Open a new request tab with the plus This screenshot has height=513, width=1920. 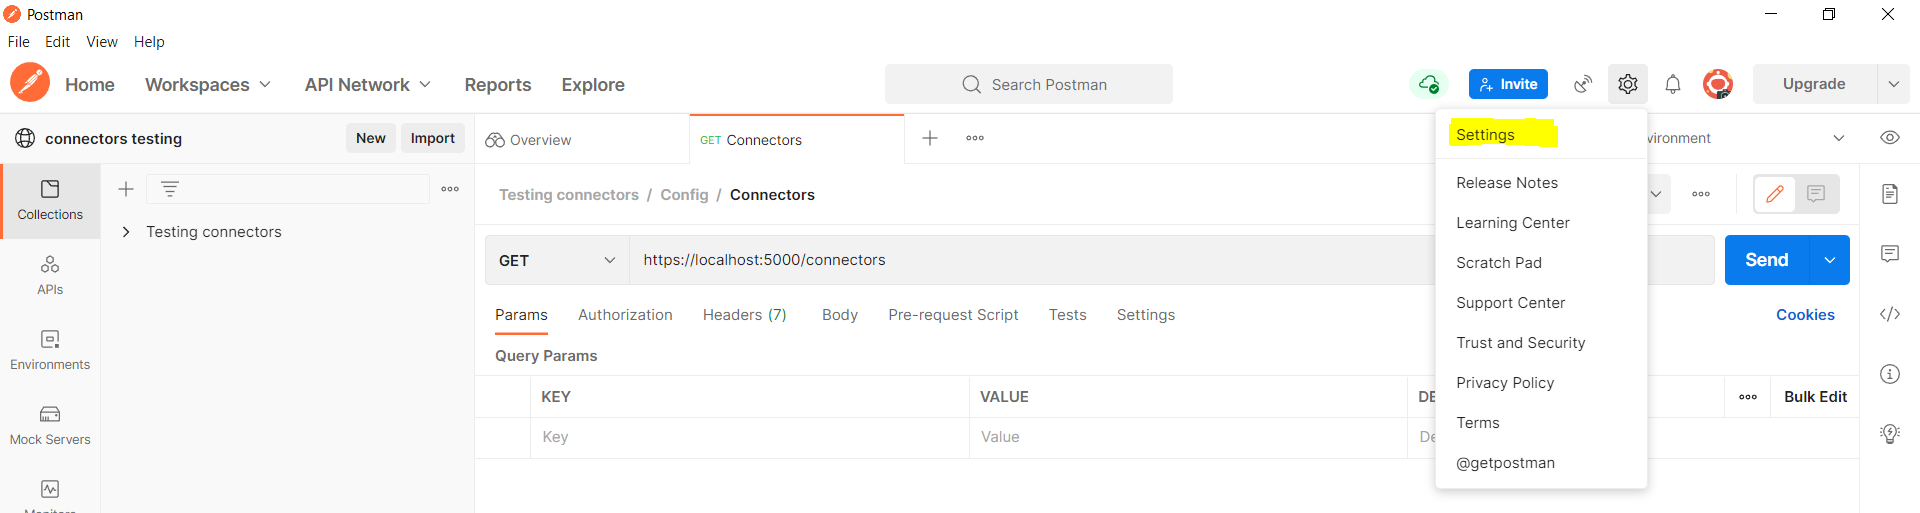pyautogui.click(x=930, y=138)
